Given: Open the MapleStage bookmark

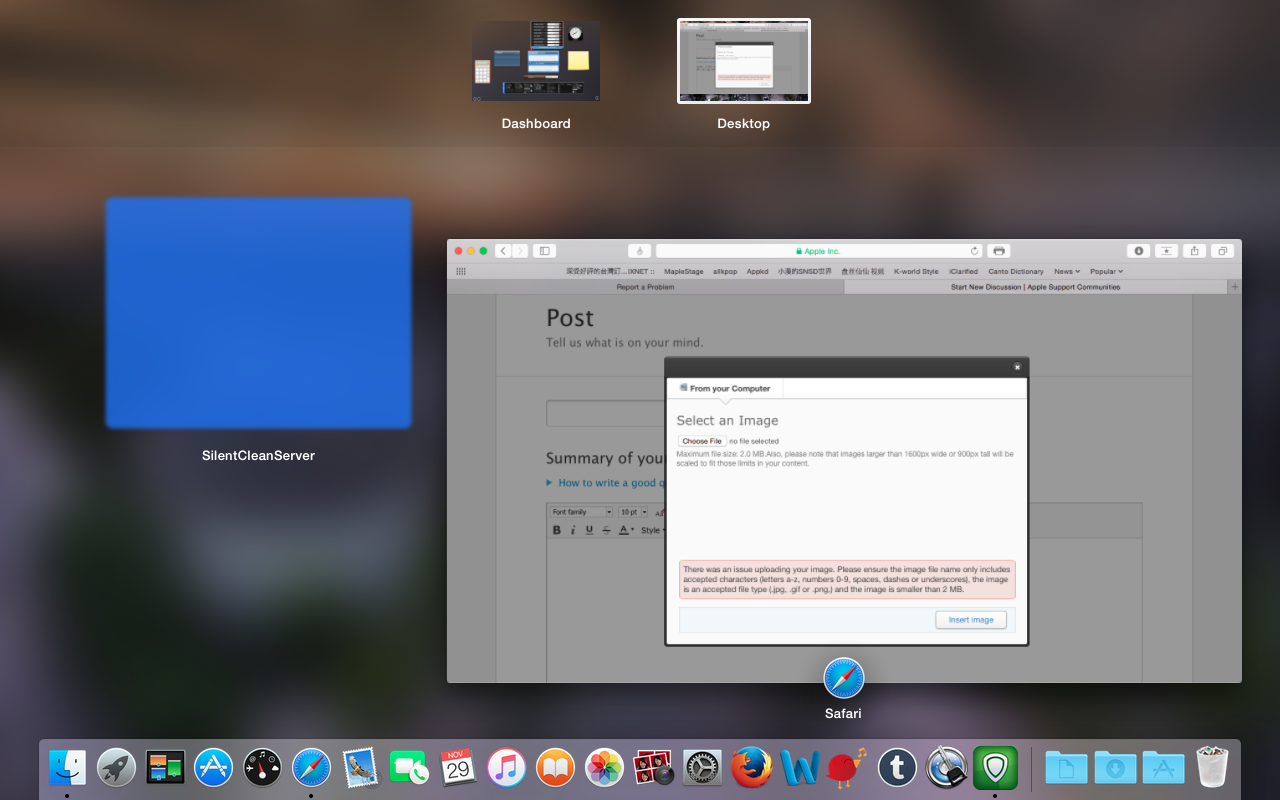Looking at the screenshot, I should [x=684, y=271].
